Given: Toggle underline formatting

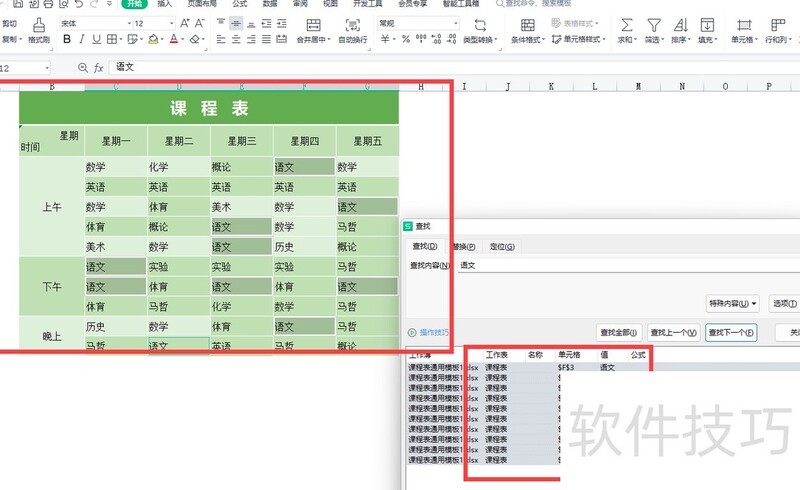Looking at the screenshot, I should 98,40.
